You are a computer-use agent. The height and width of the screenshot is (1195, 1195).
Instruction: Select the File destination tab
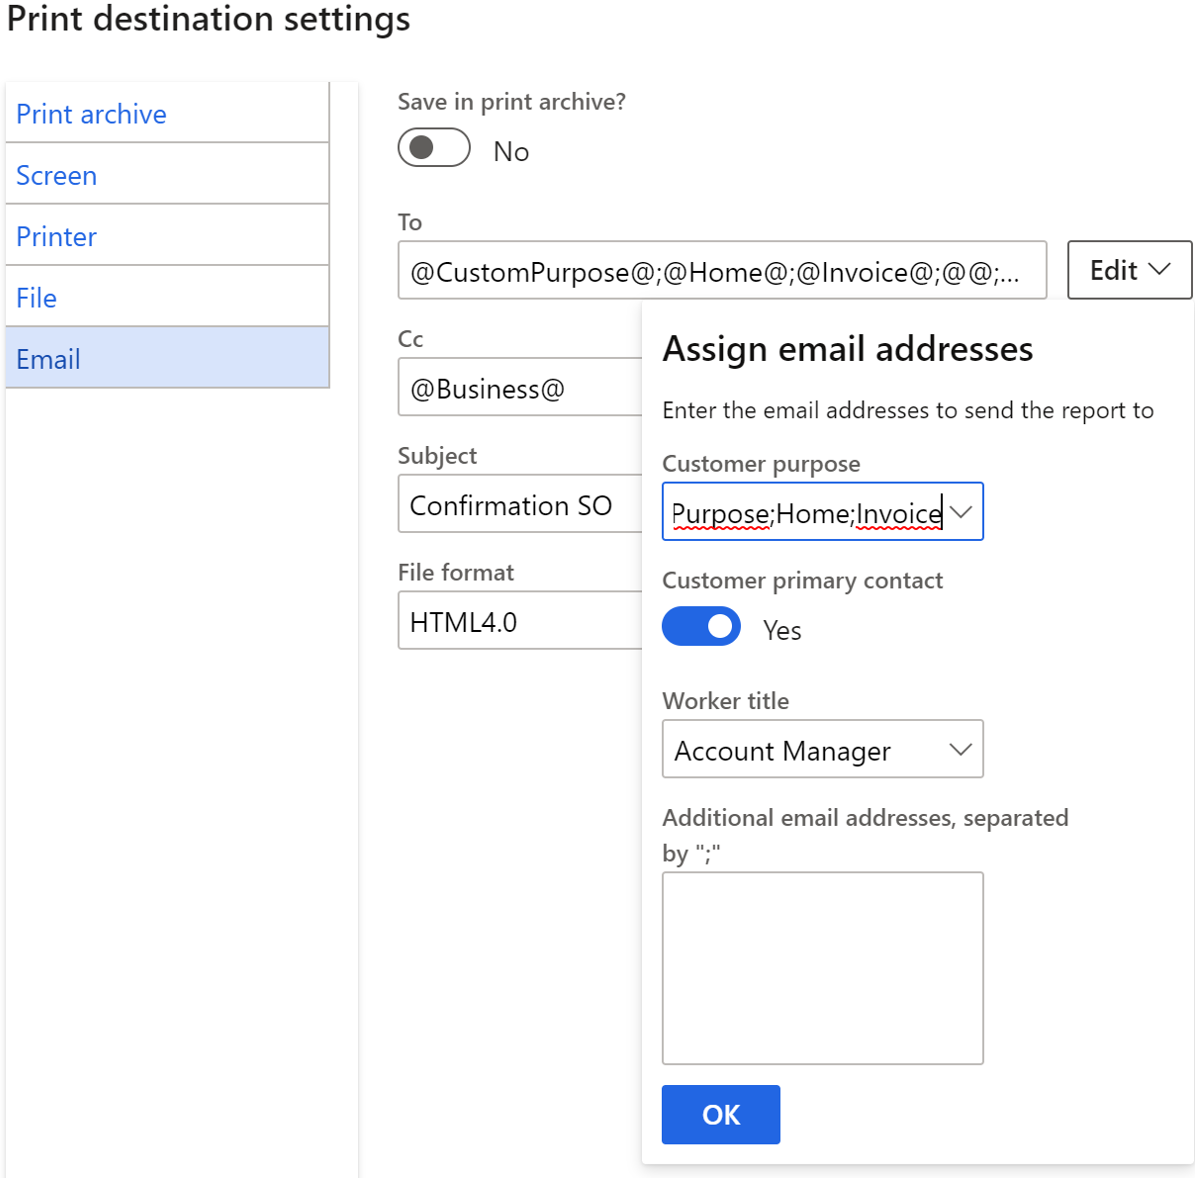pos(168,297)
